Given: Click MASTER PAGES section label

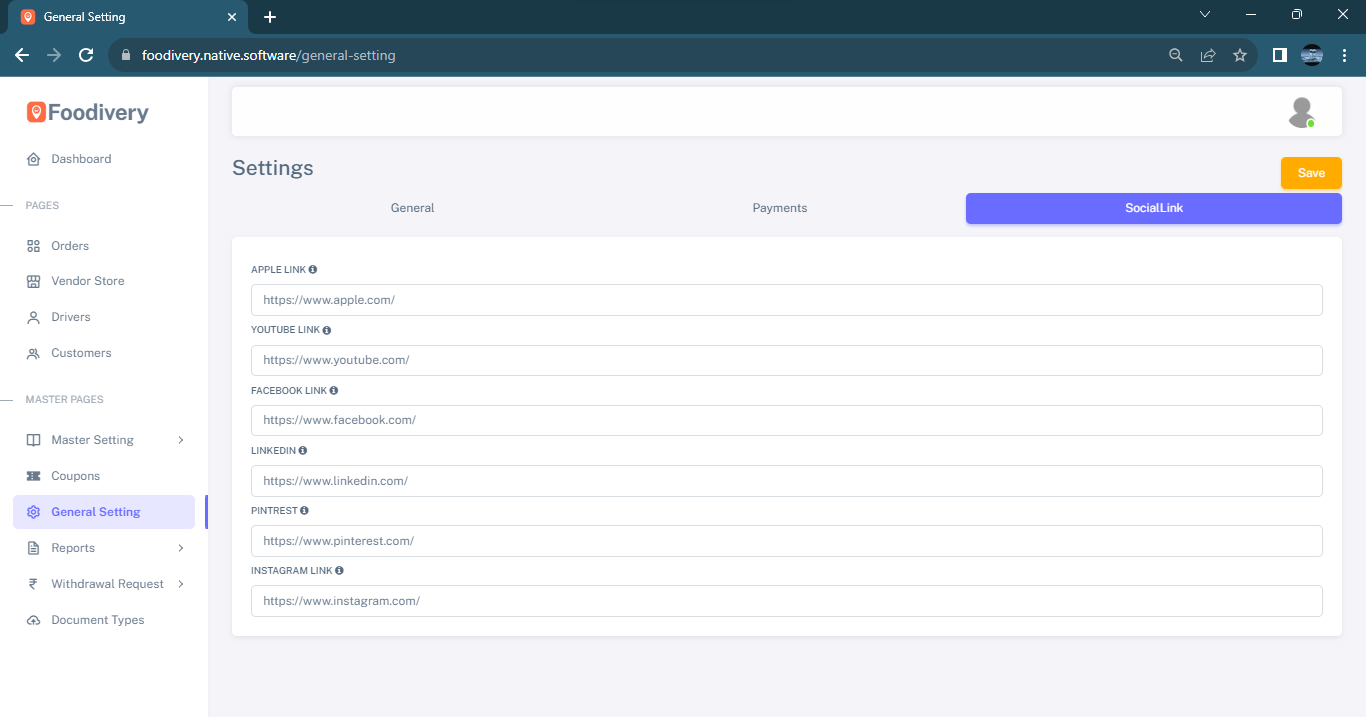Looking at the screenshot, I should click(x=65, y=400).
